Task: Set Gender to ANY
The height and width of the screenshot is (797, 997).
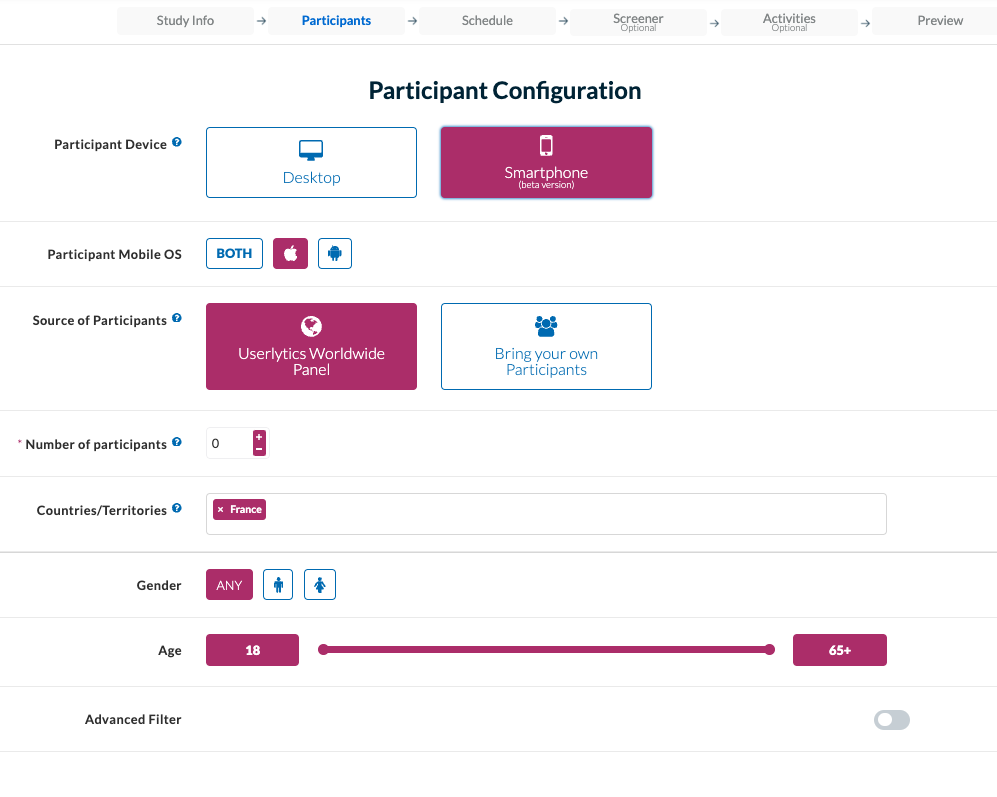Action: [x=229, y=584]
